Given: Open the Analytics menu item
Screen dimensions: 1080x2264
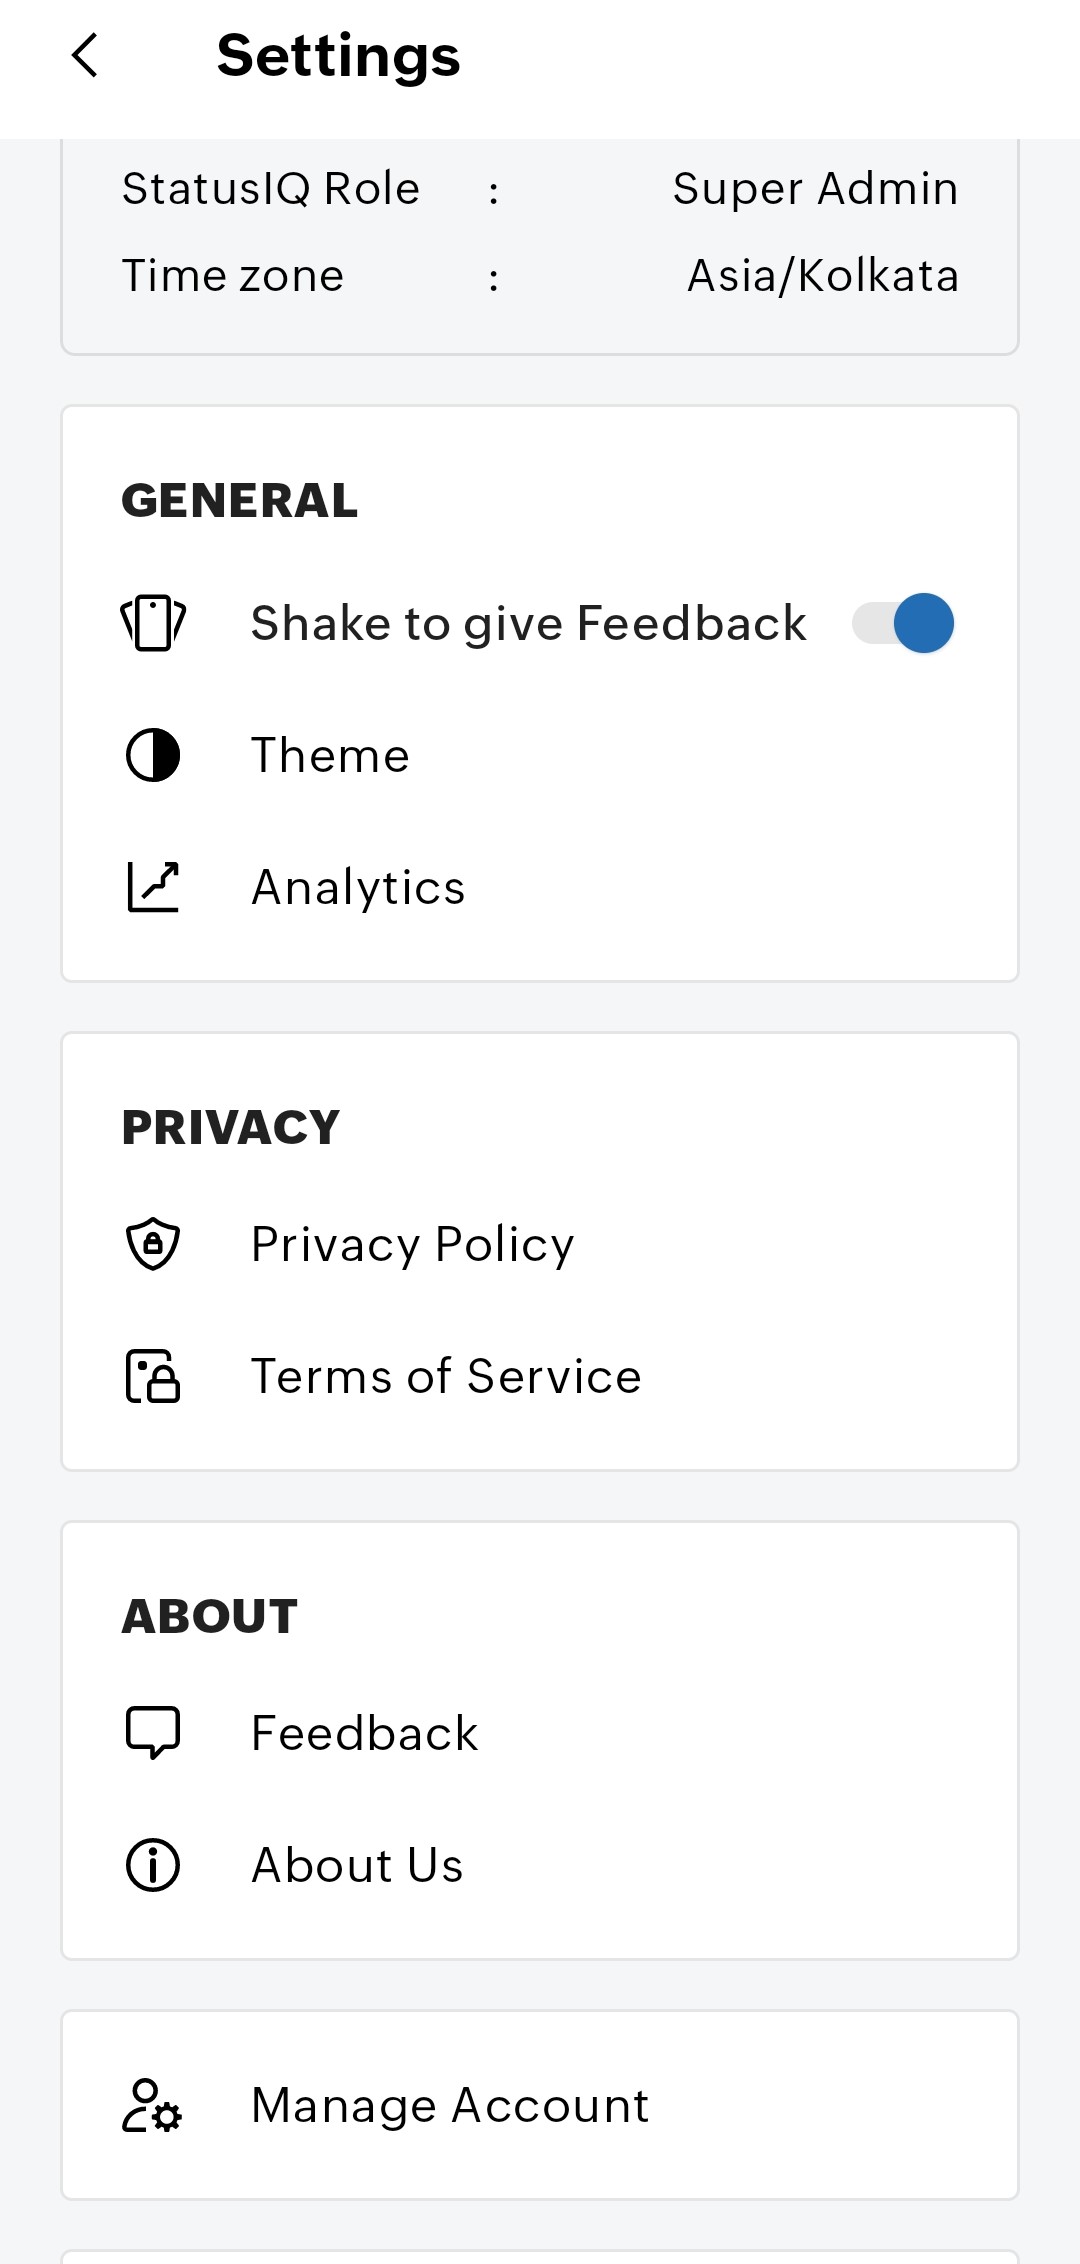Looking at the screenshot, I should coord(358,887).
